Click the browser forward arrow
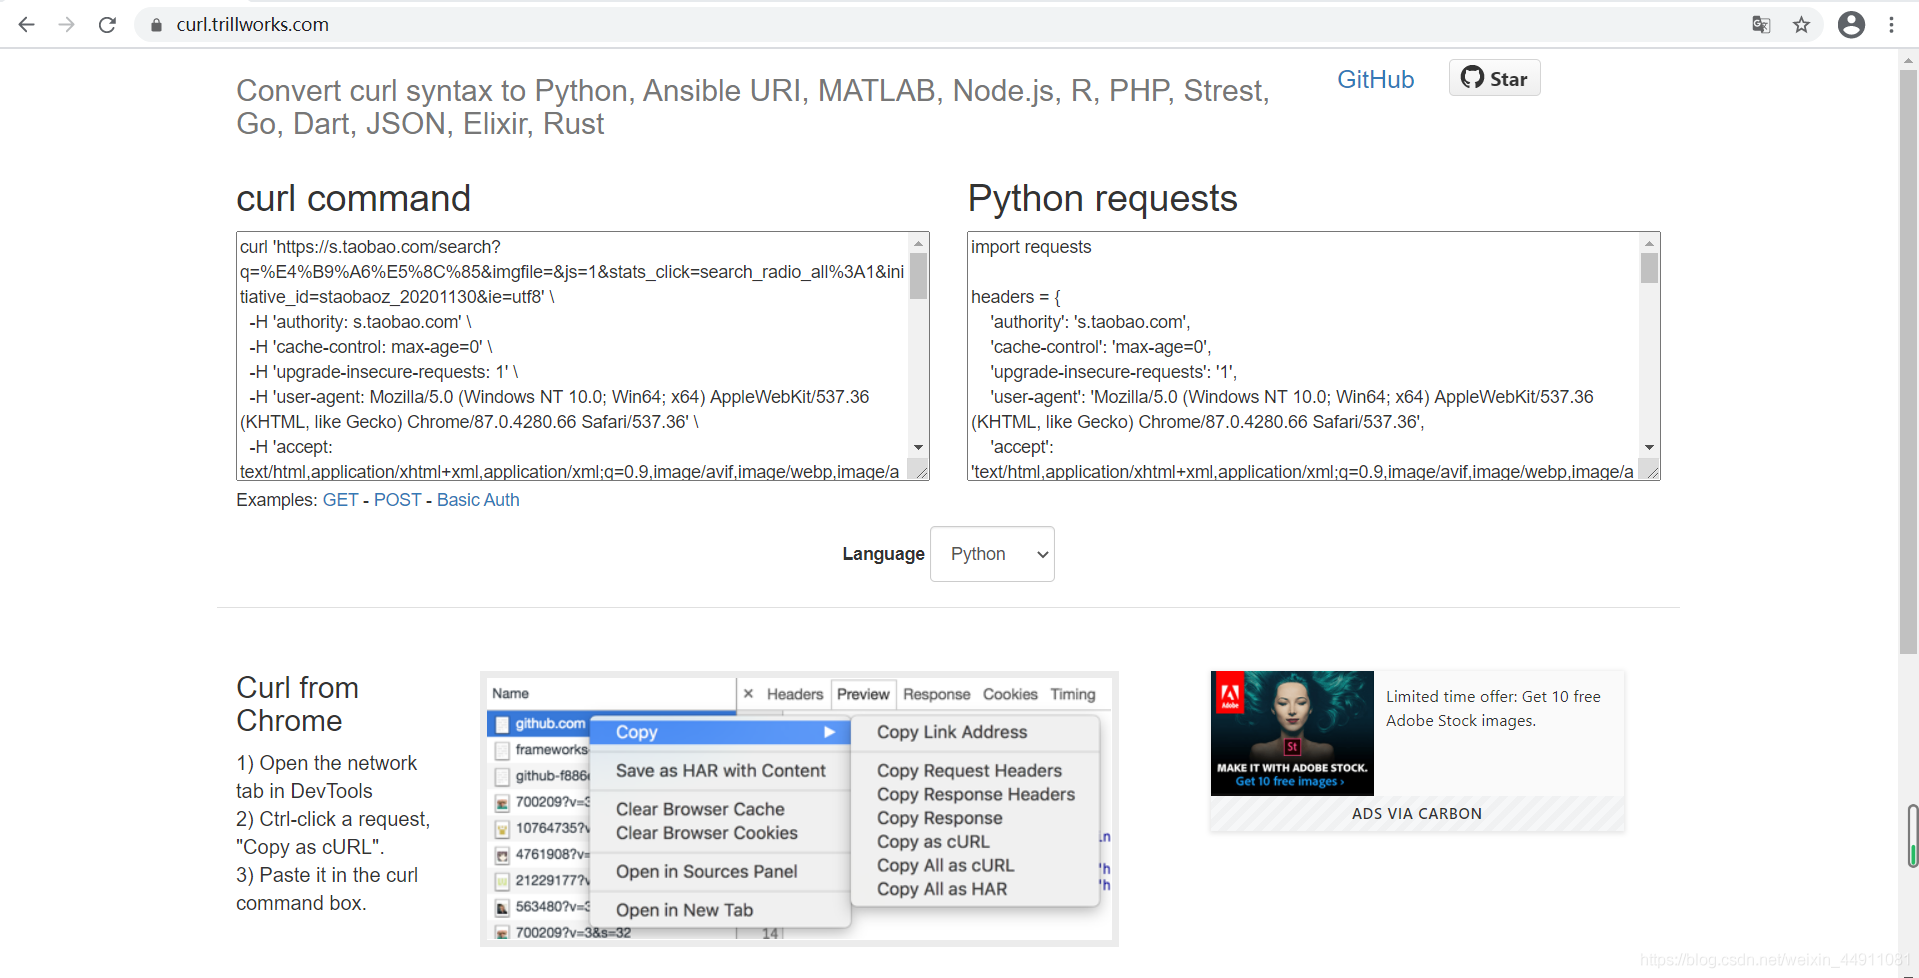1919x978 pixels. (x=67, y=25)
